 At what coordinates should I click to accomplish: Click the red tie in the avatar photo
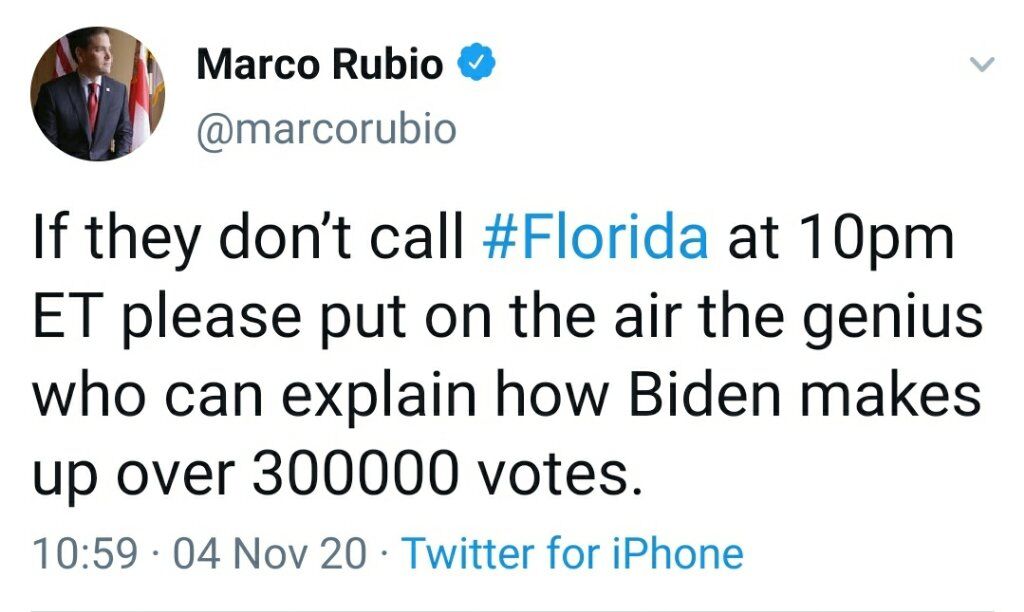92,106
